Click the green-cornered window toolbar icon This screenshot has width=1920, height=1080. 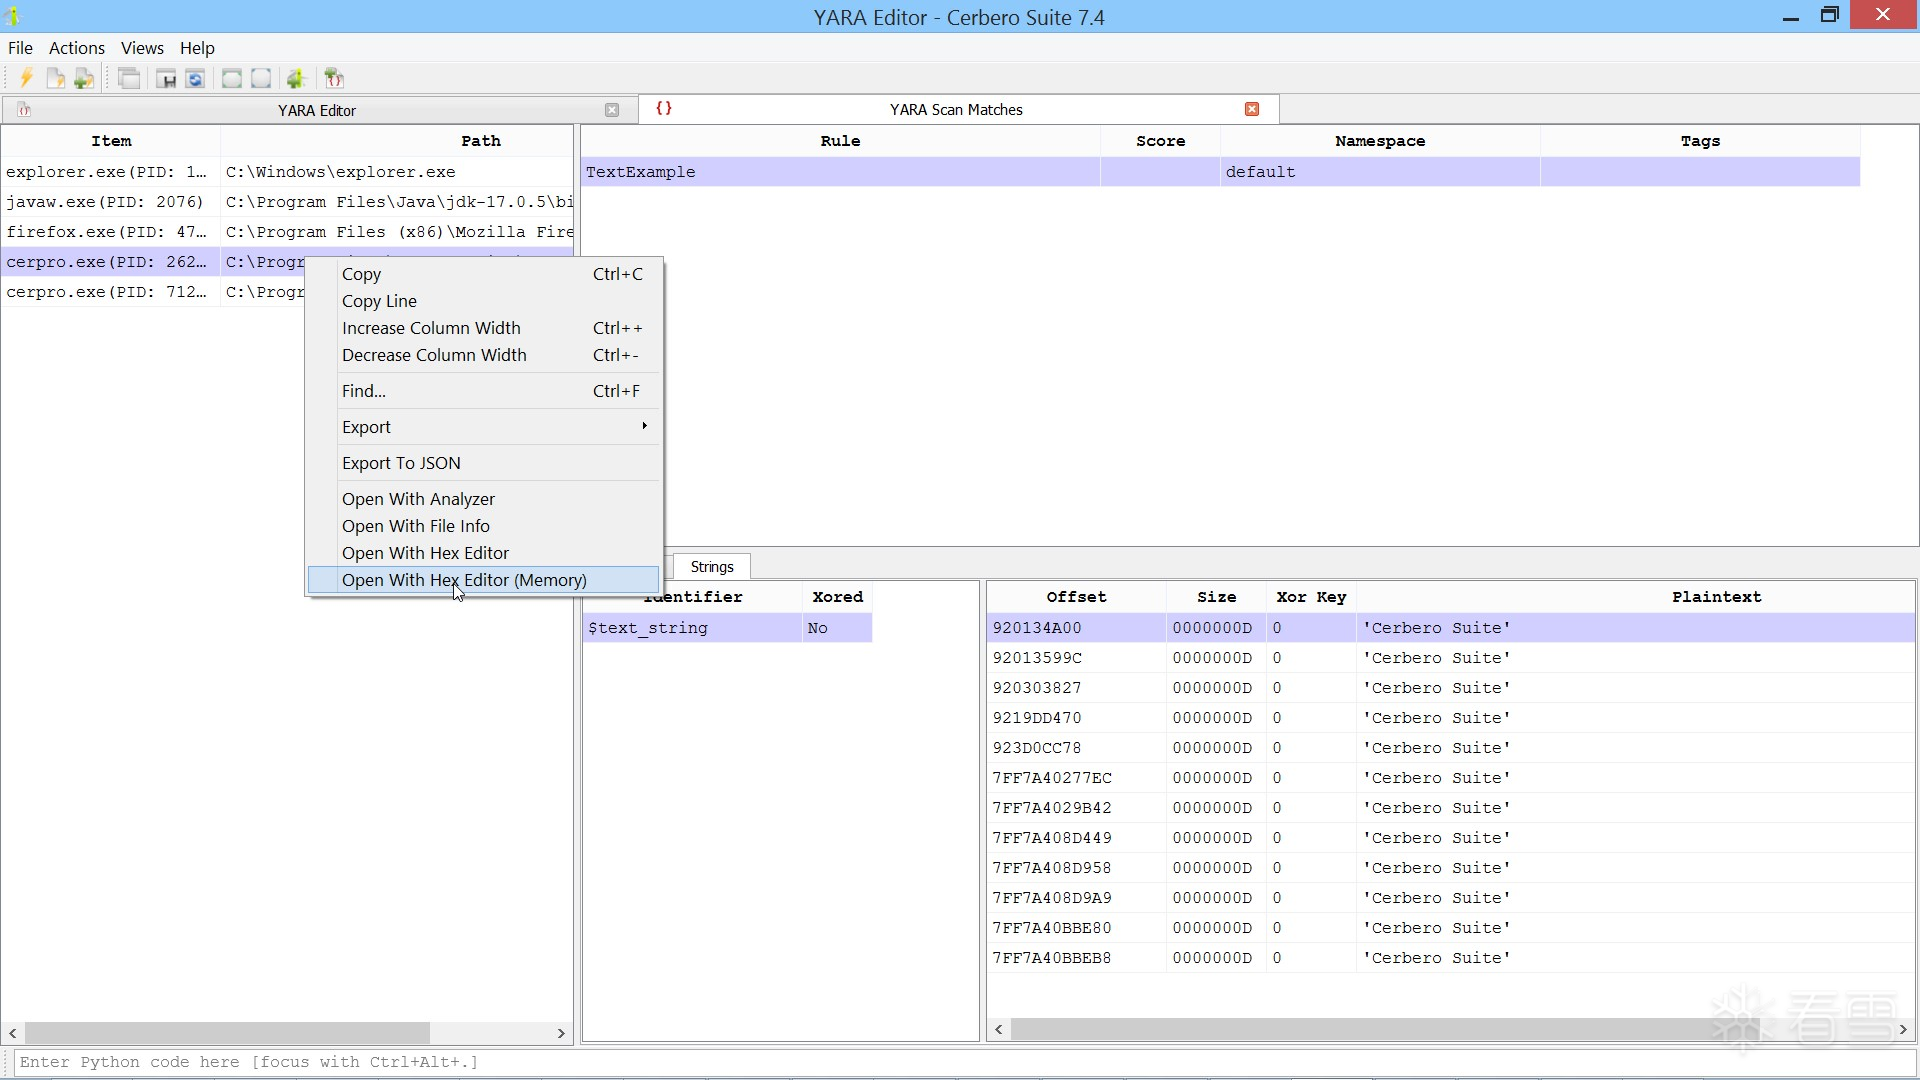click(232, 78)
